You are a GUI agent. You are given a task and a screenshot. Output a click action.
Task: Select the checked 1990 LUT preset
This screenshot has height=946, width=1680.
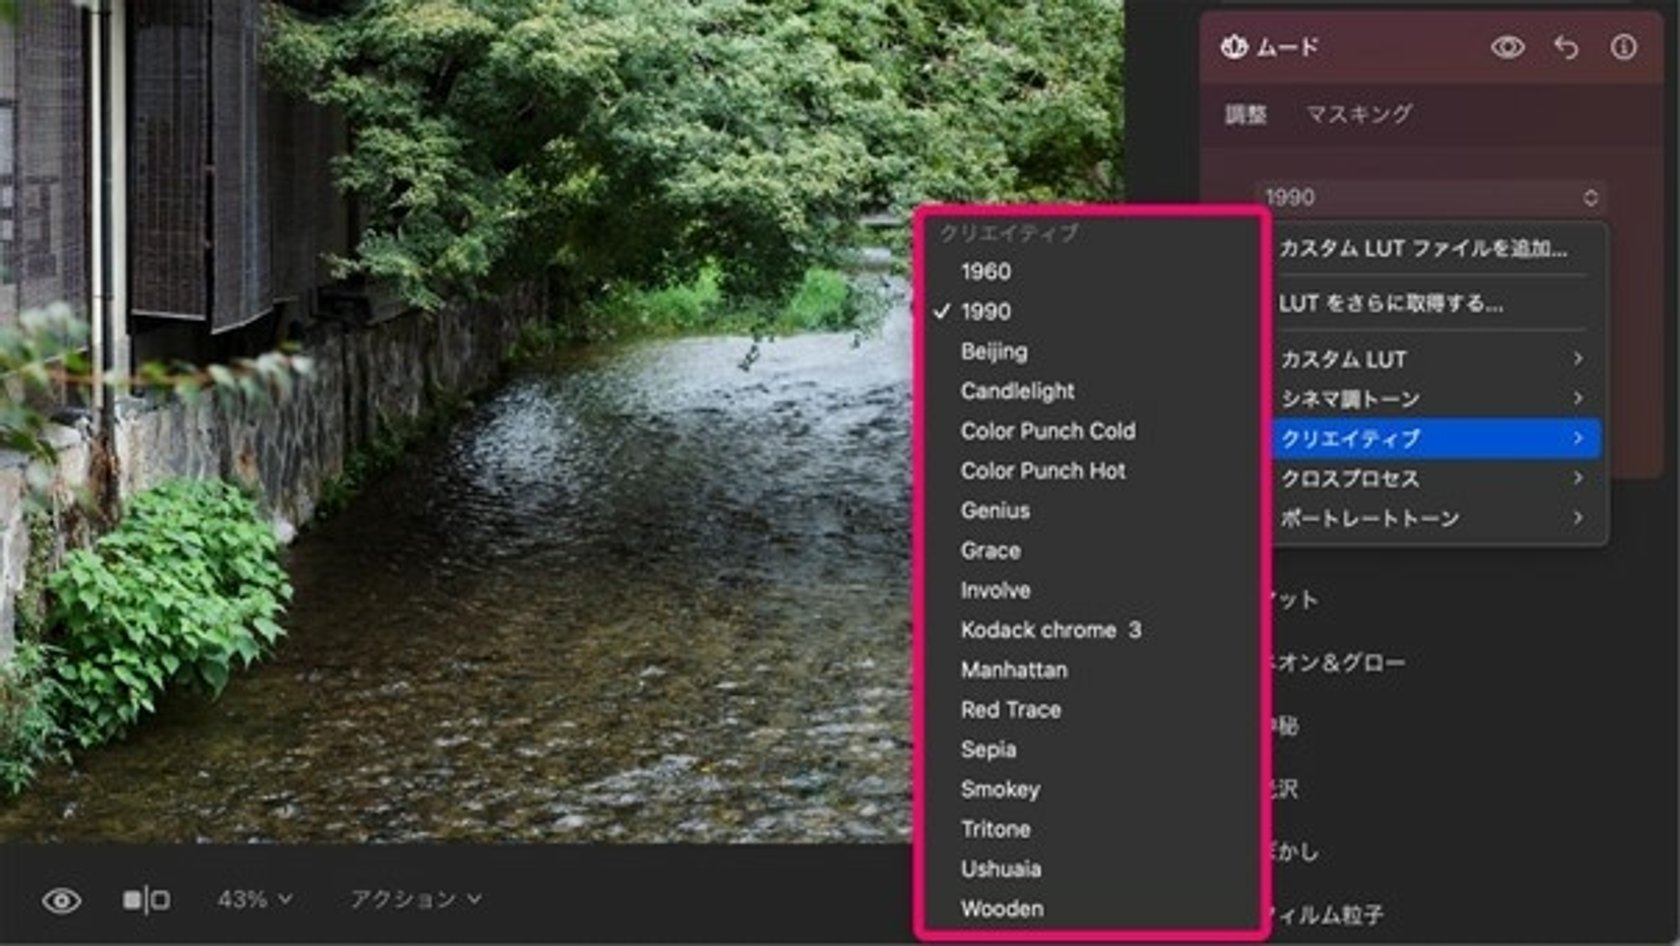point(986,311)
